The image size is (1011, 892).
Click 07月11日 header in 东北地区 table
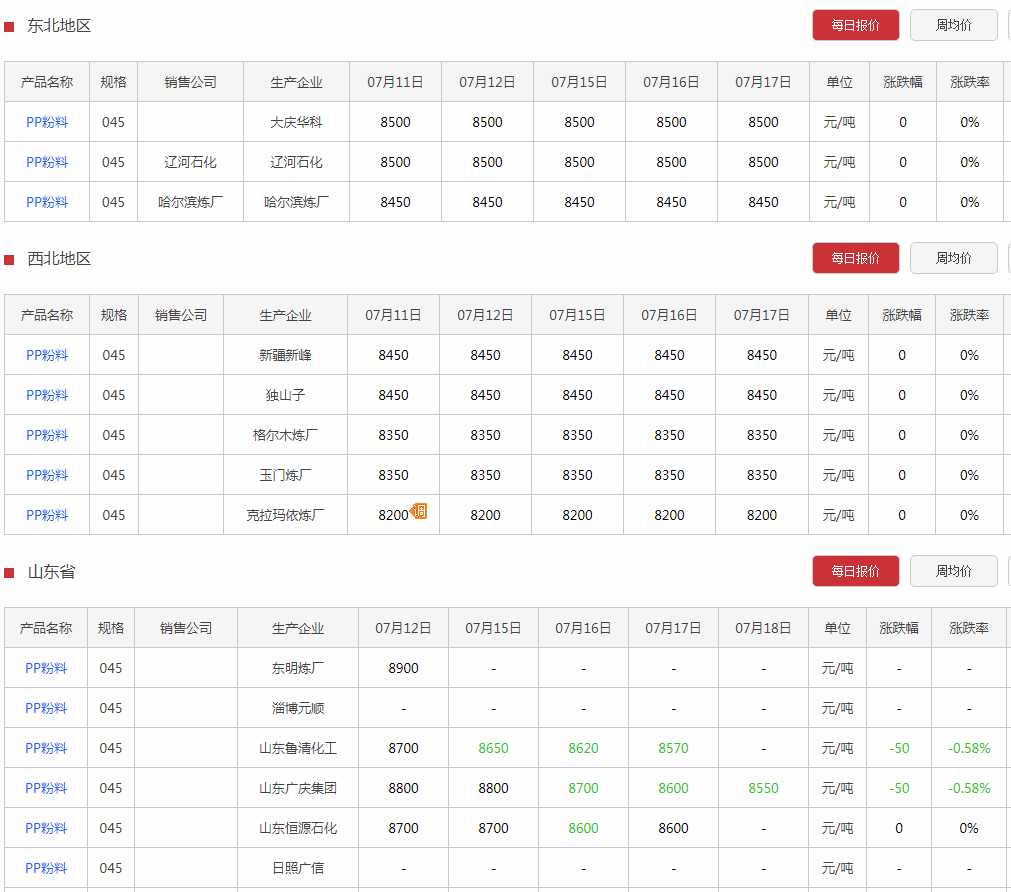(395, 82)
